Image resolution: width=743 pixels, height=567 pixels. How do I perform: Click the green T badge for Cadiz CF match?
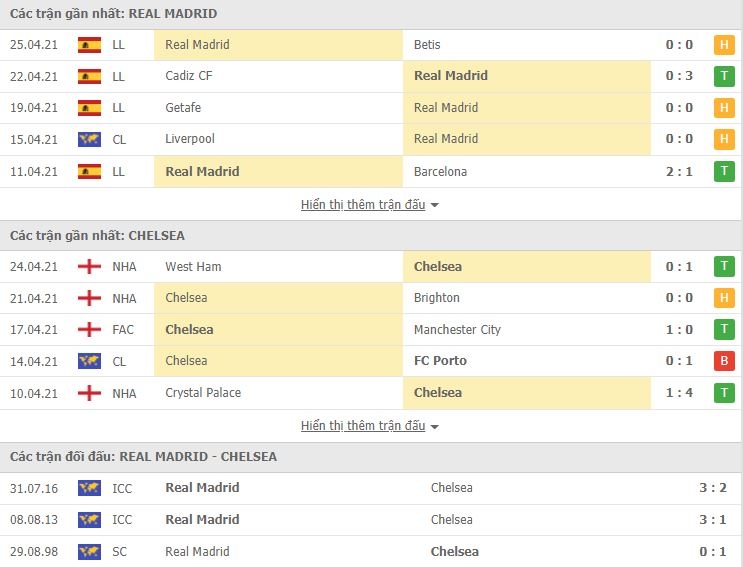(x=724, y=76)
